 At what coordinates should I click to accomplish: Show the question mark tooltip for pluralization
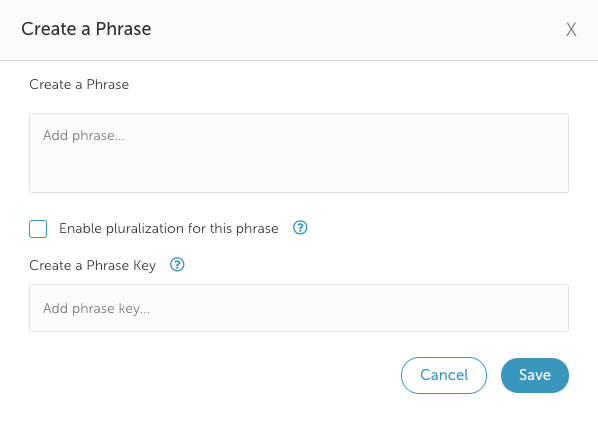300,228
